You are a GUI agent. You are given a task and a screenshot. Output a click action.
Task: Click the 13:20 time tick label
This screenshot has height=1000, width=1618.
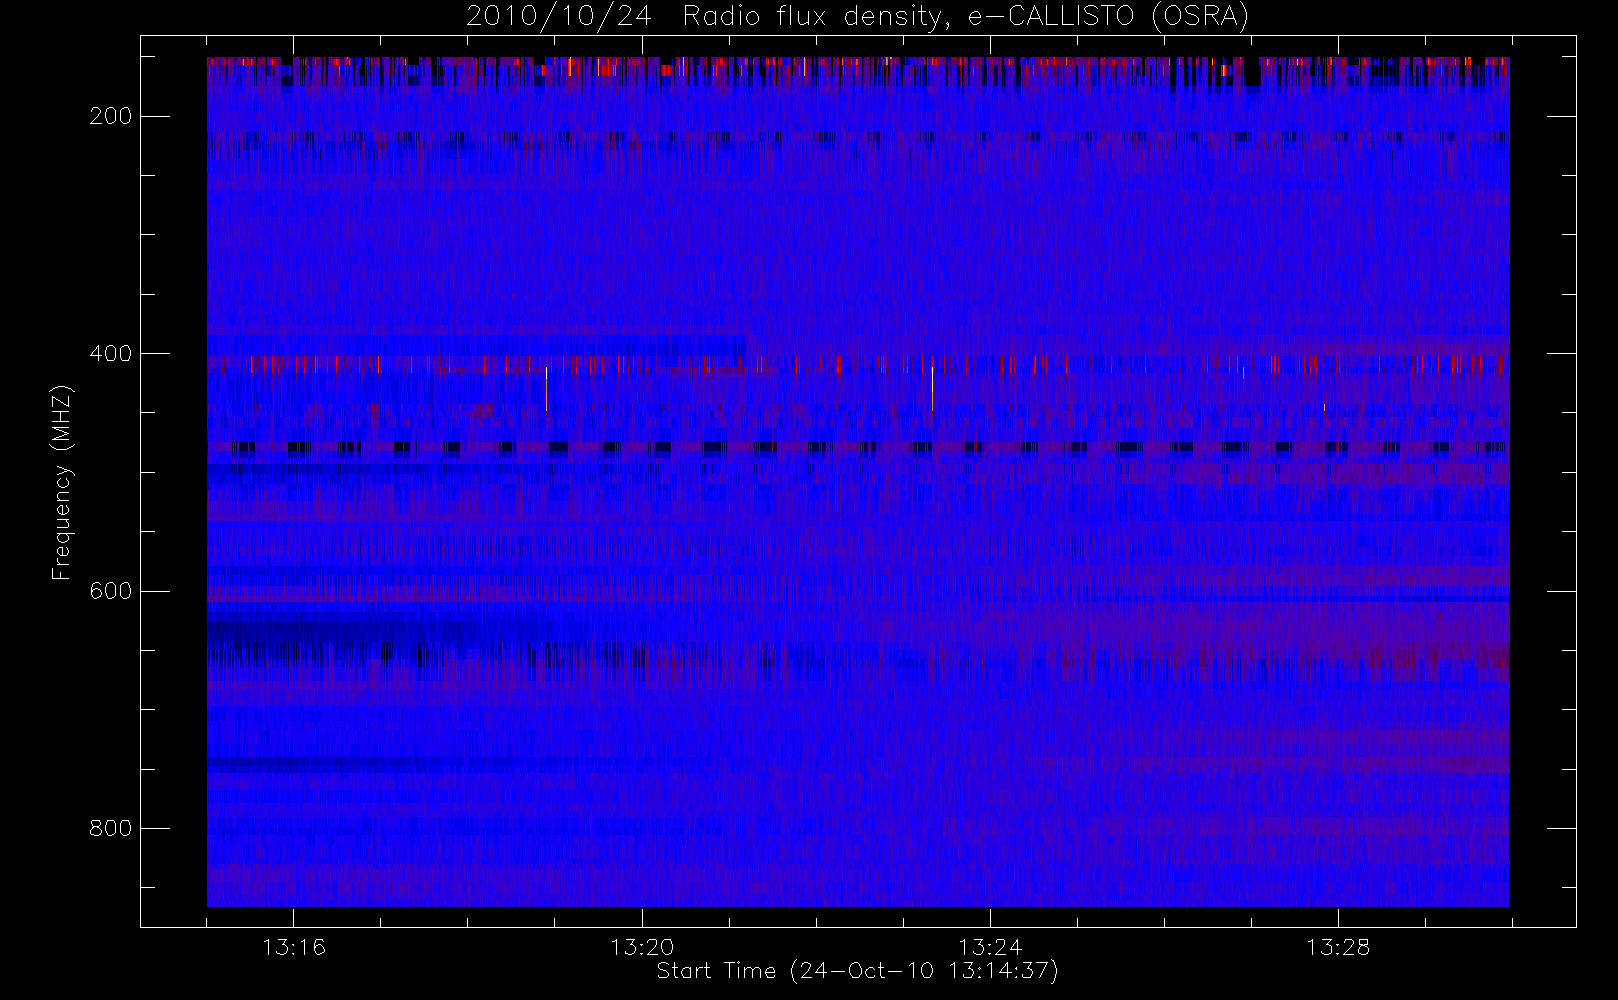click(642, 947)
